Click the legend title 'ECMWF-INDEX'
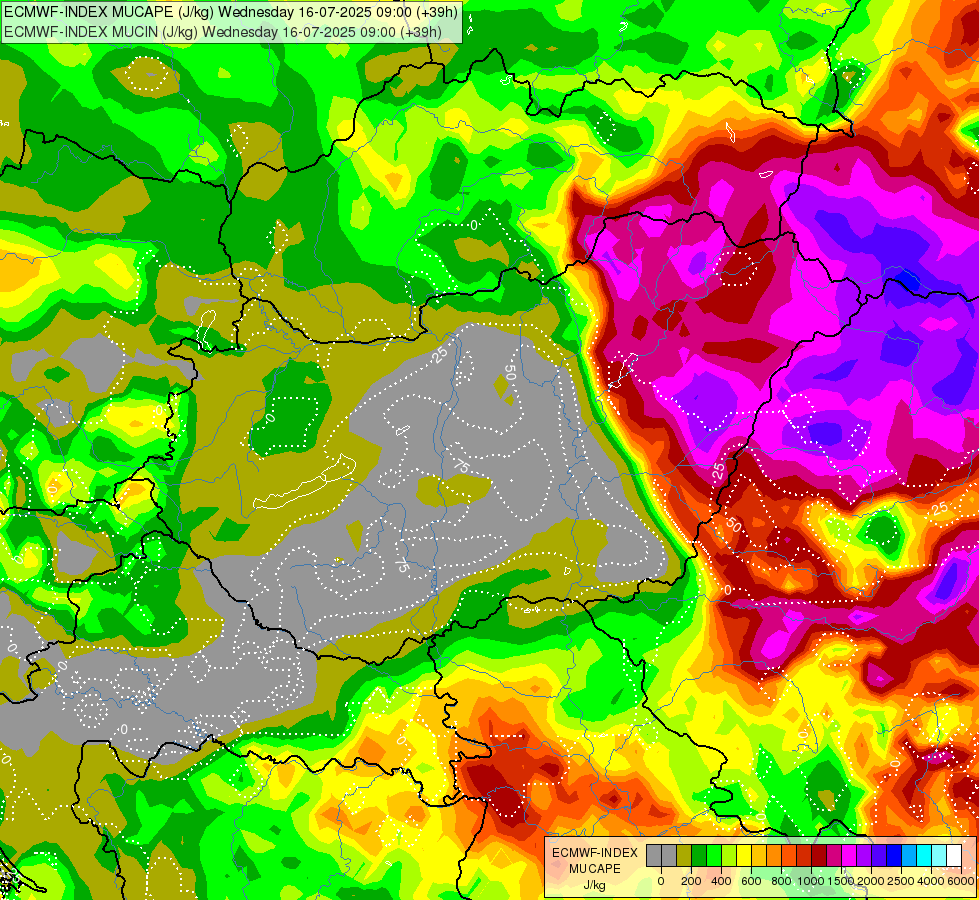Image resolution: width=979 pixels, height=900 pixels. pos(595,853)
